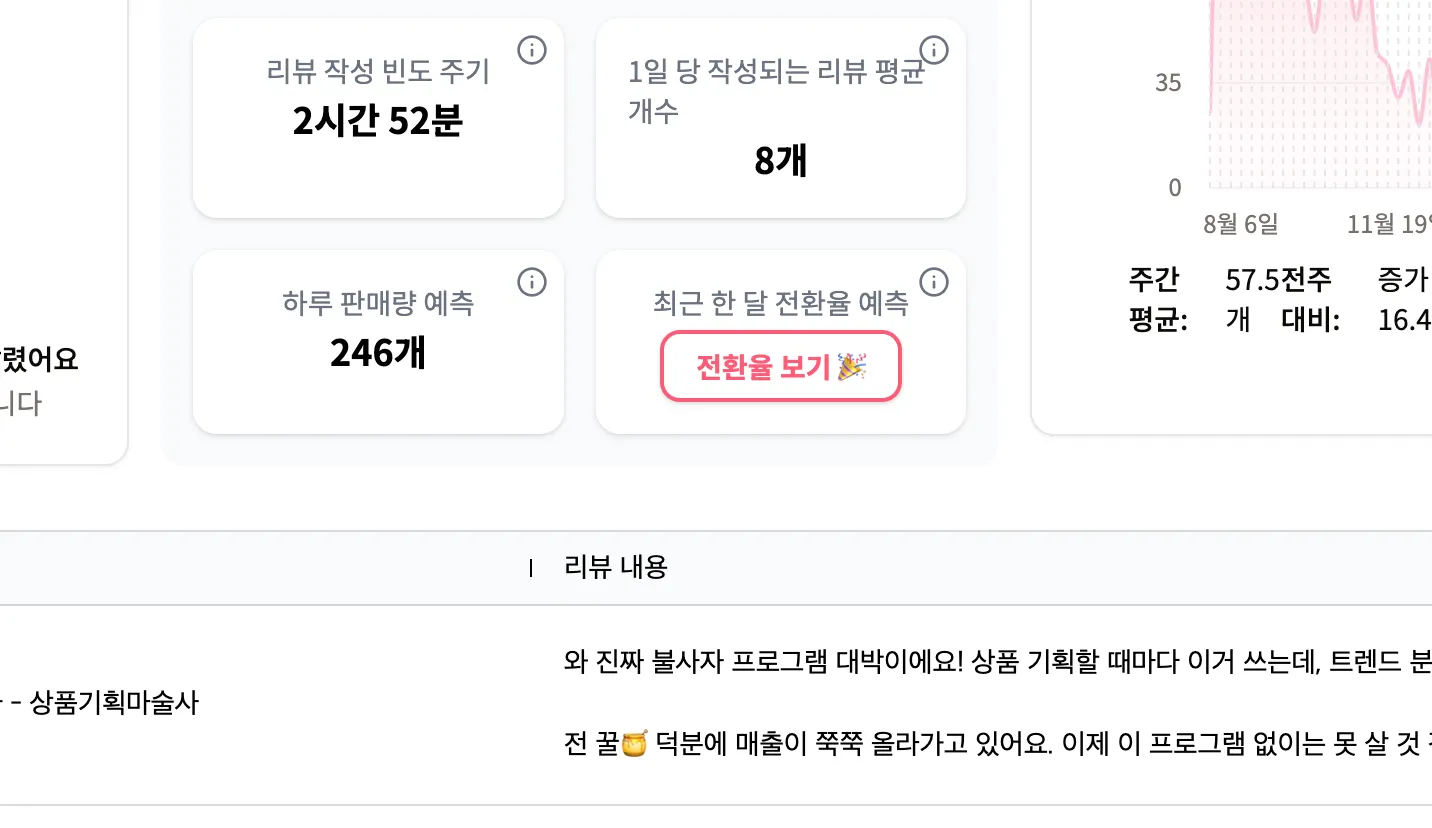Open info tooltip for 1일 당 리뷰 평균 개수

933,49
